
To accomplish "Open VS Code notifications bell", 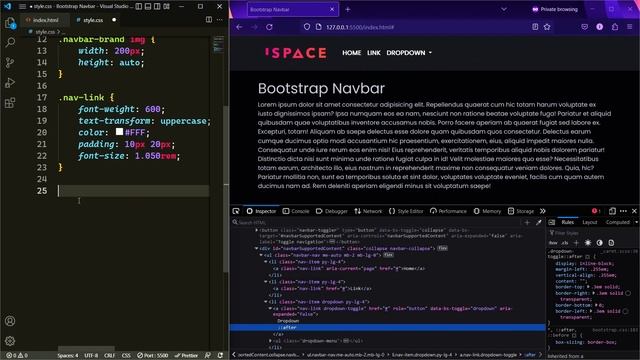I will 220,356.
